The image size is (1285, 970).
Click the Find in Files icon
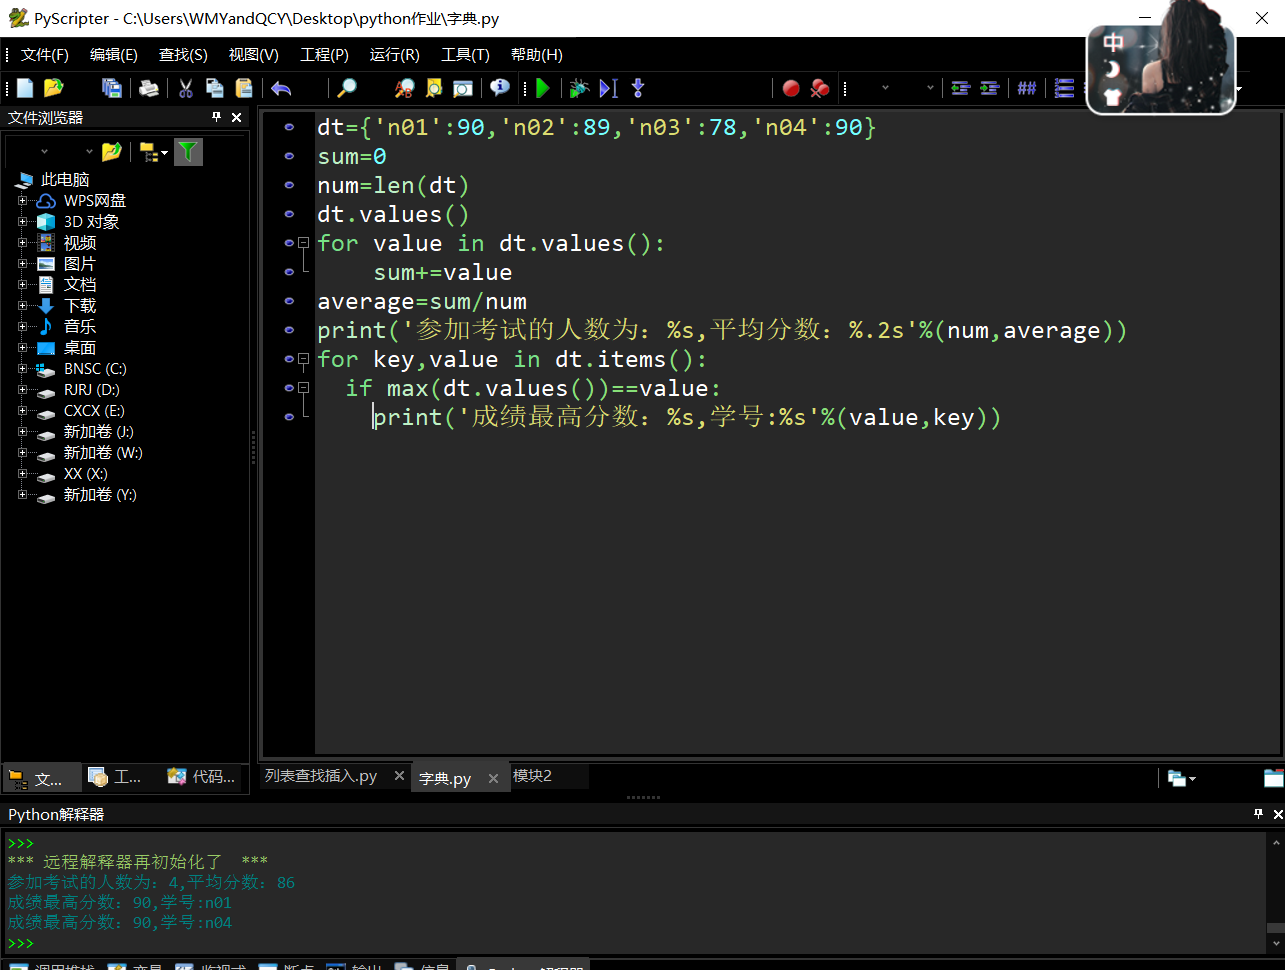(x=433, y=88)
